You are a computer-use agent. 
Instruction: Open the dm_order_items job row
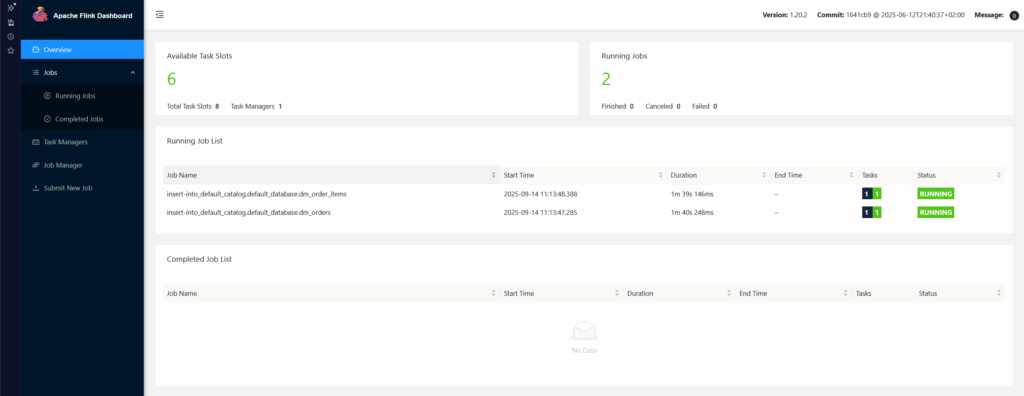(584, 194)
